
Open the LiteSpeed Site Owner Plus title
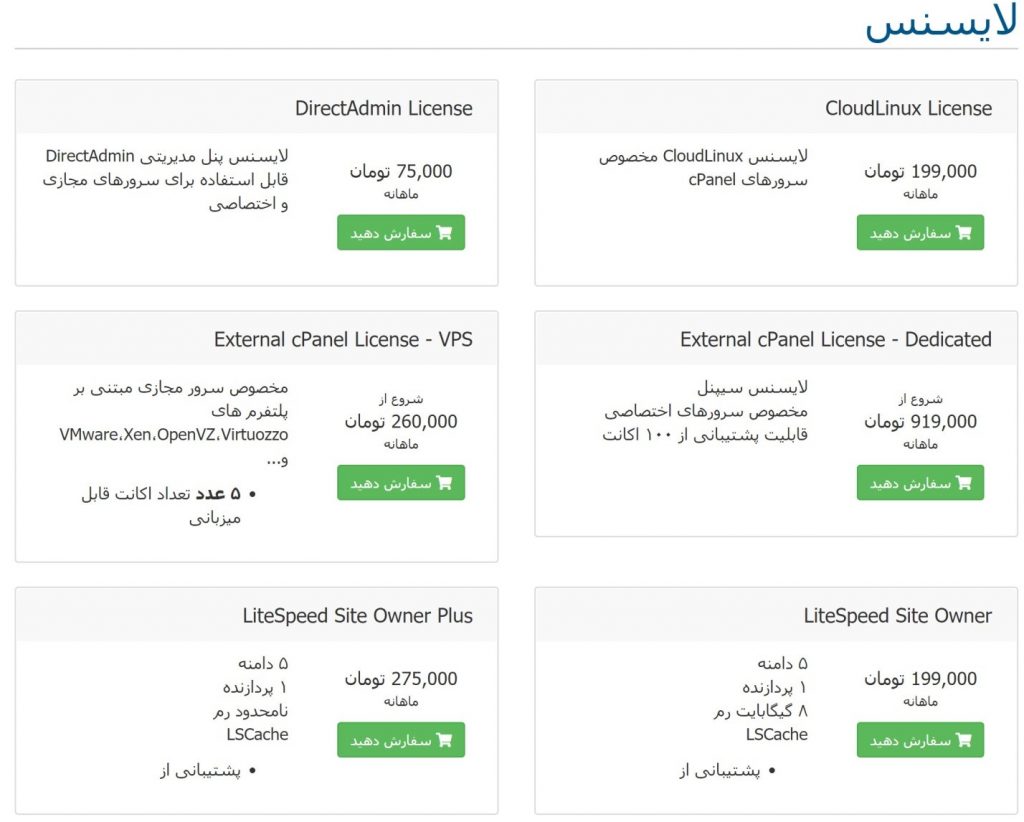coord(357,616)
